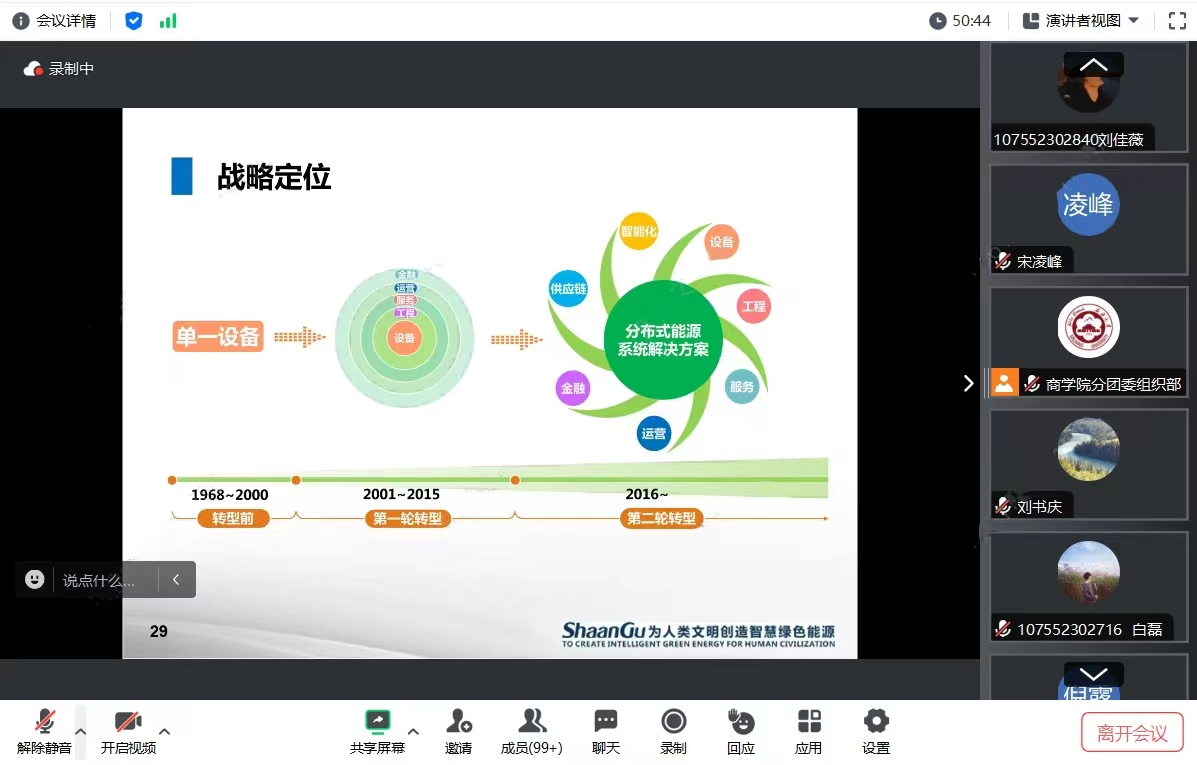Collapse the participant video sidebar arrow
The image size is (1197, 765).
[x=967, y=383]
